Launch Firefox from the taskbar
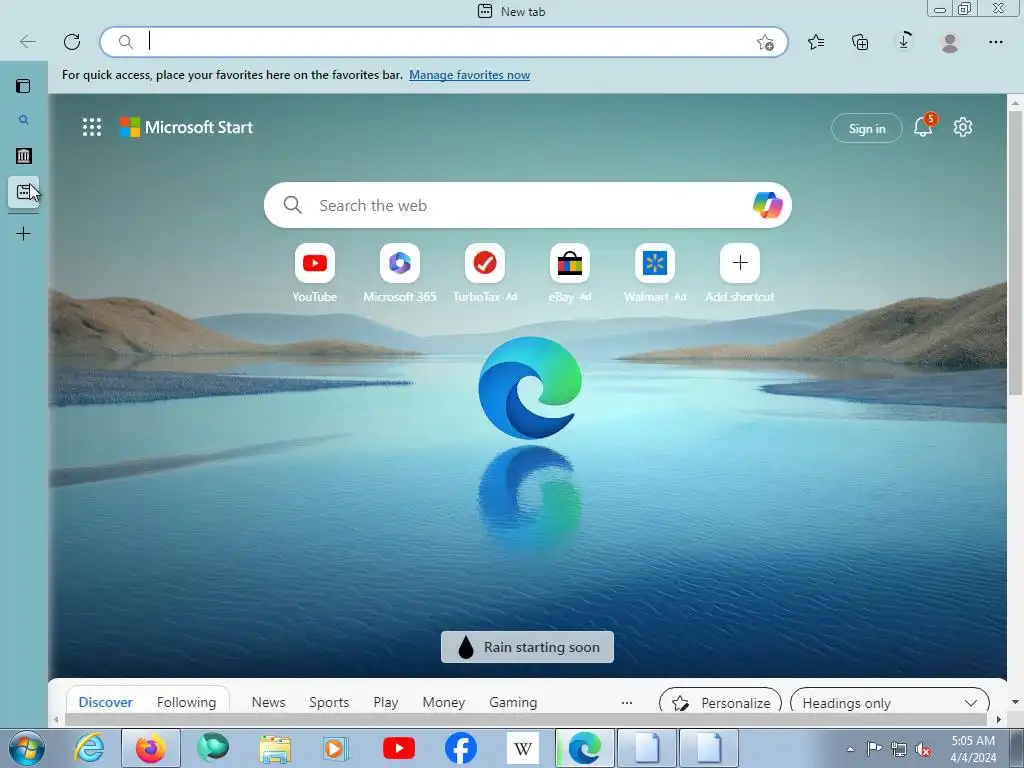The image size is (1024, 768). point(151,748)
